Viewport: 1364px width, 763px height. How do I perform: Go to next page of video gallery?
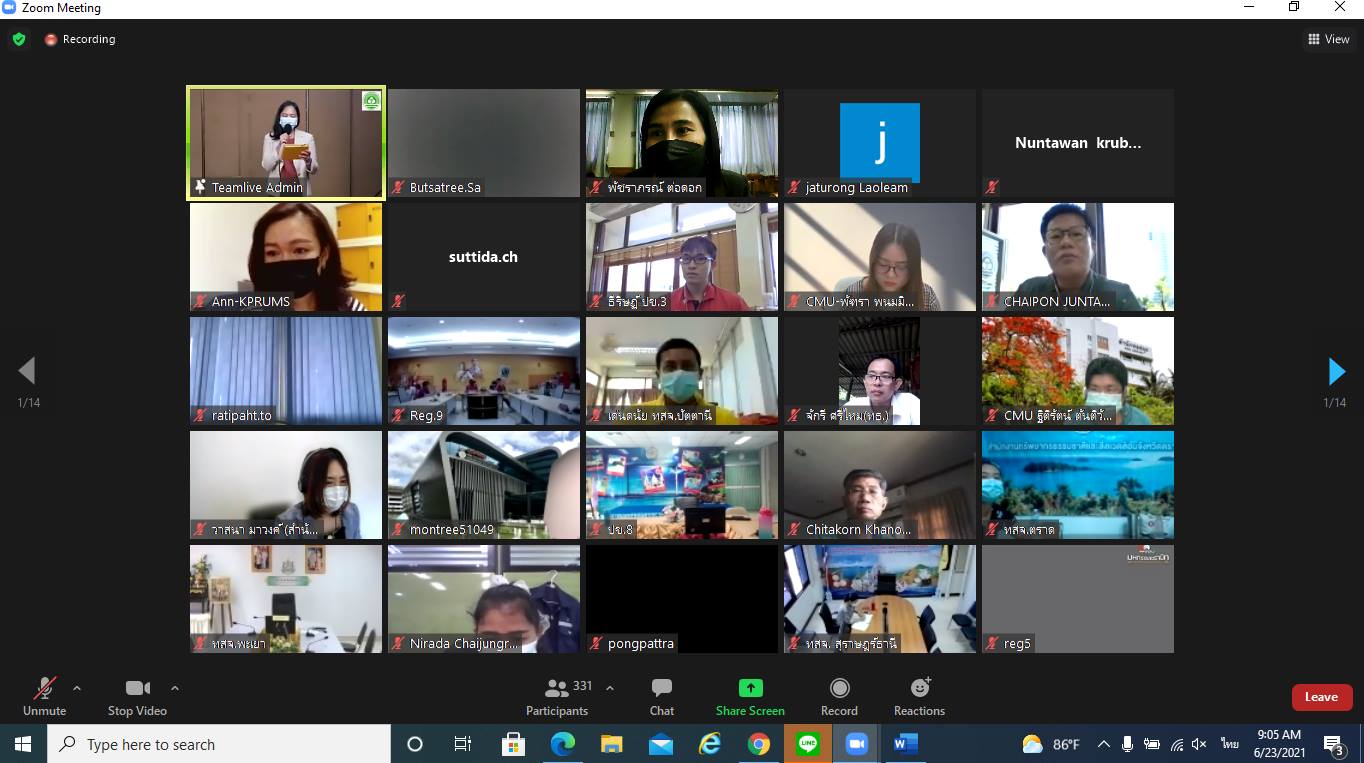click(x=1336, y=371)
